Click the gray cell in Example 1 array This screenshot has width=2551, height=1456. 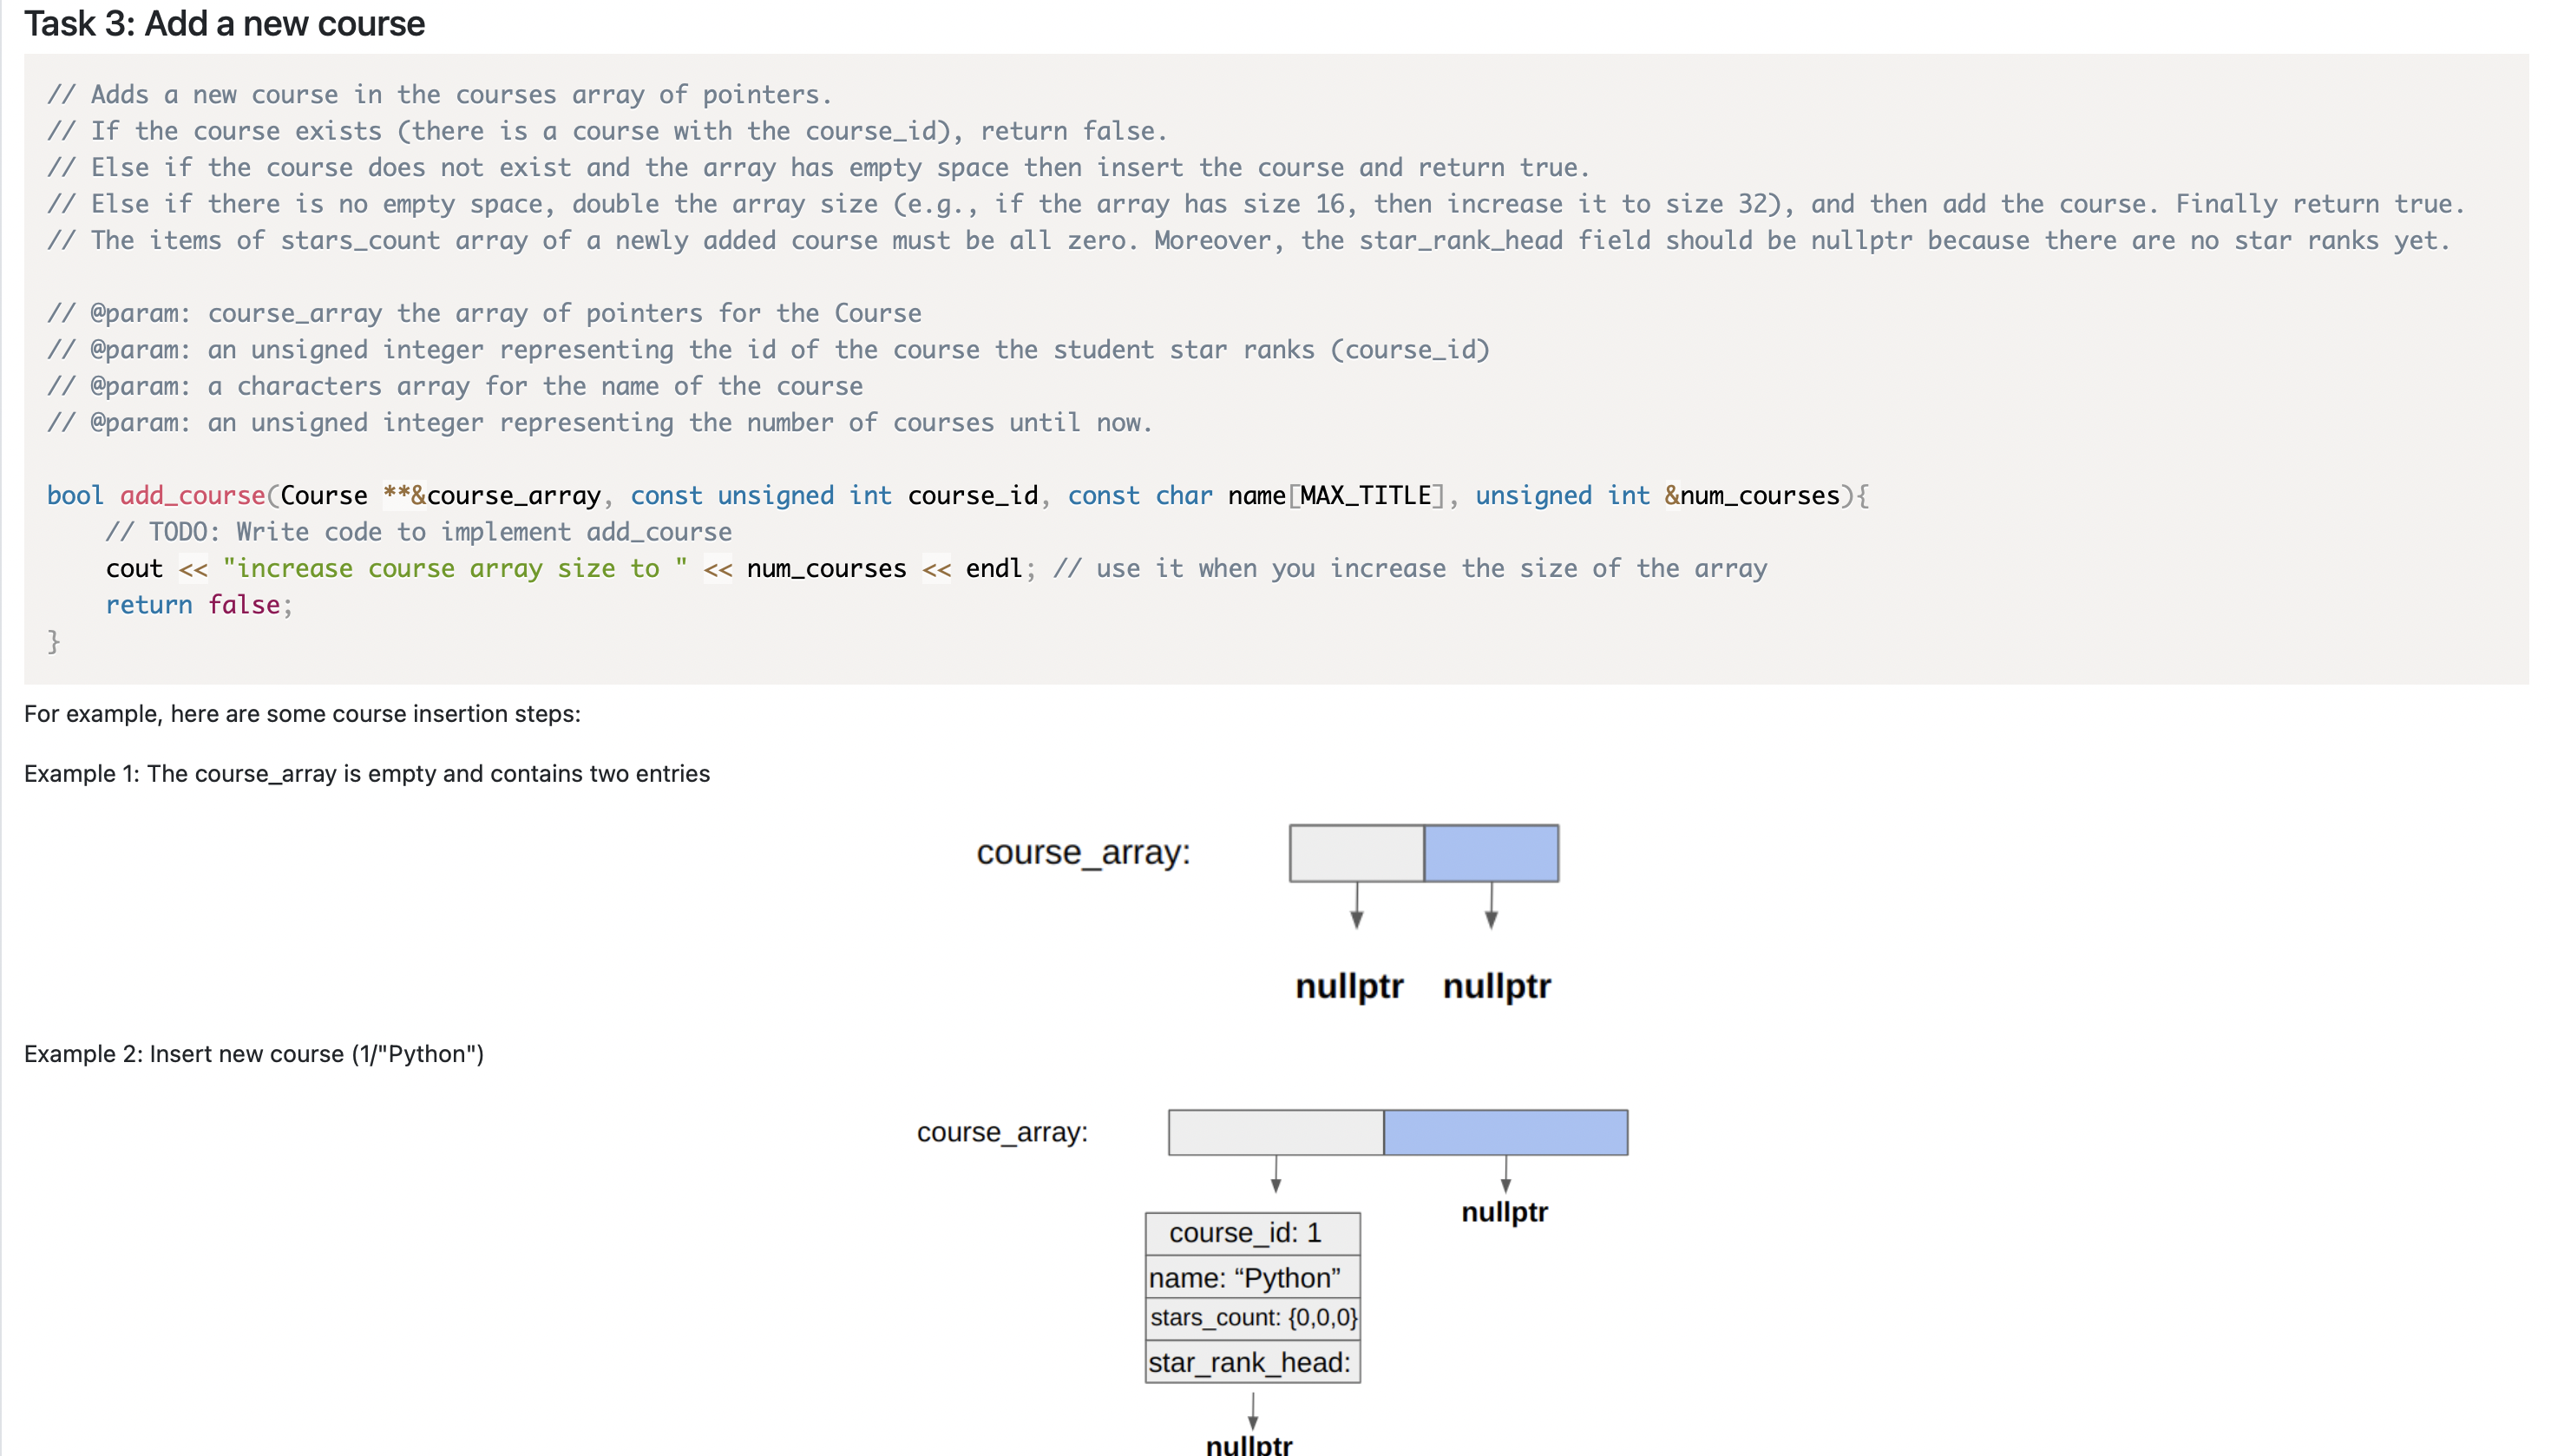click(1356, 853)
